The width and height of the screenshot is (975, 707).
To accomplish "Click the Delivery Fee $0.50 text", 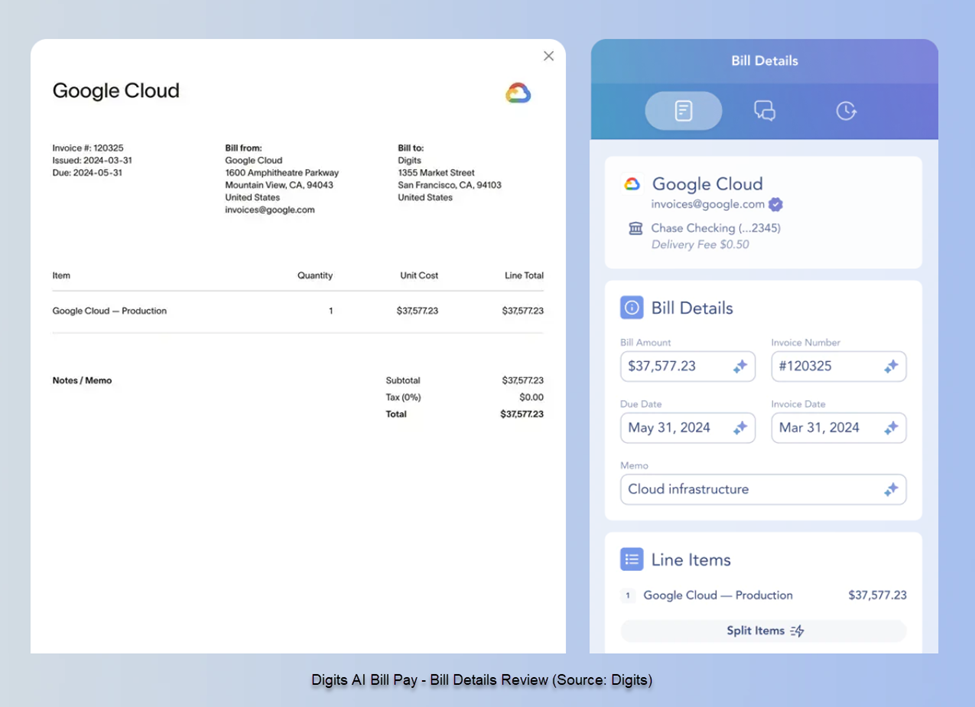I will pyautogui.click(x=700, y=244).
